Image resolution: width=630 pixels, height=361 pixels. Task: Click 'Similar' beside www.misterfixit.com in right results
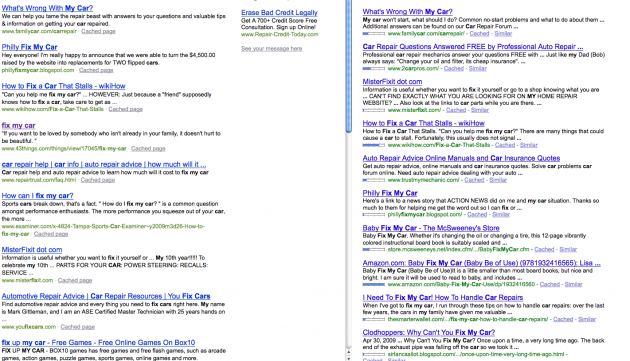click(480, 110)
